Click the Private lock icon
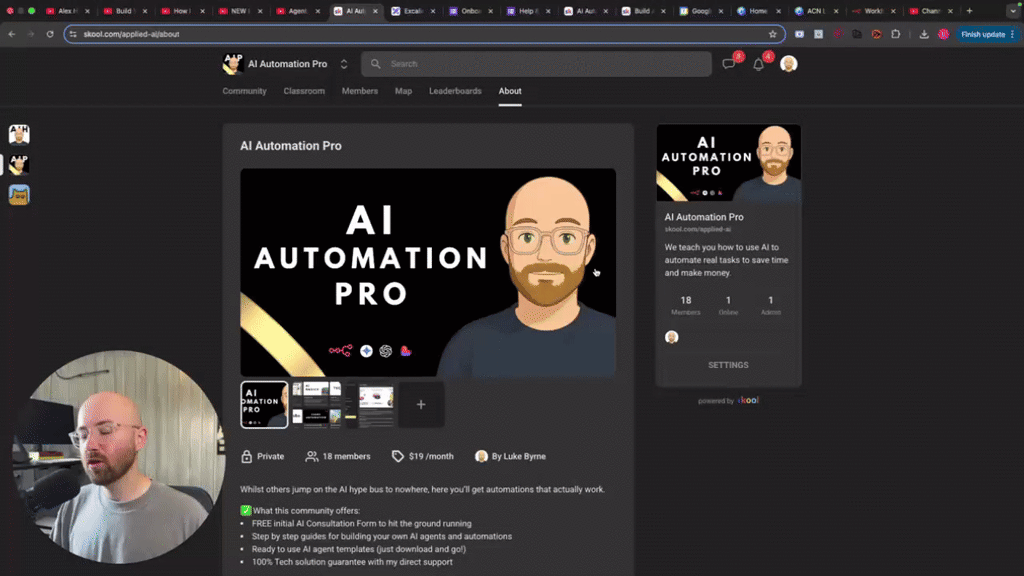This screenshot has height=576, width=1024. [x=246, y=456]
